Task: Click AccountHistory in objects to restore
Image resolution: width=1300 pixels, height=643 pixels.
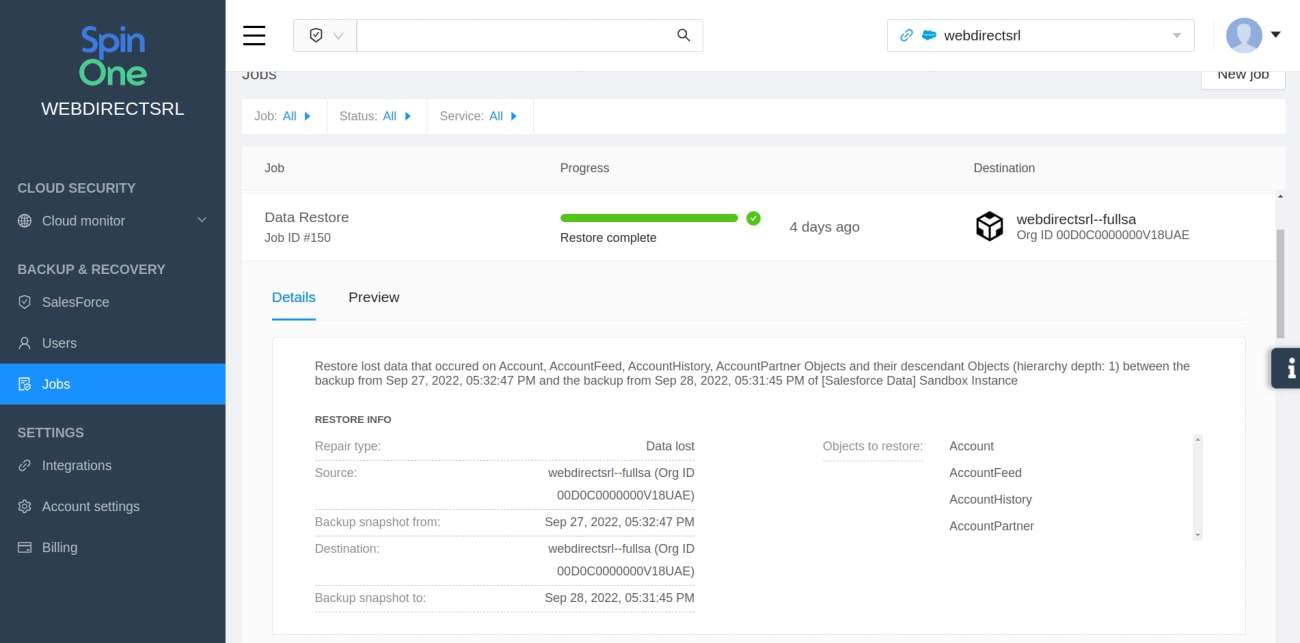Action: pos(991,499)
